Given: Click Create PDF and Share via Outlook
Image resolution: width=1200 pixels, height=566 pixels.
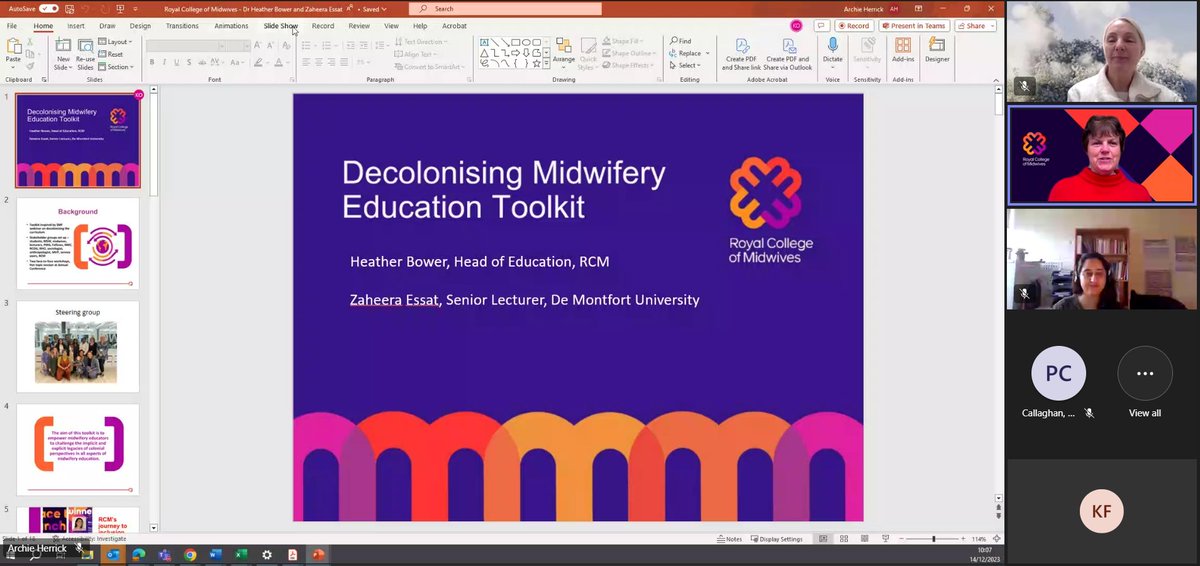Looking at the screenshot, I should point(788,54).
